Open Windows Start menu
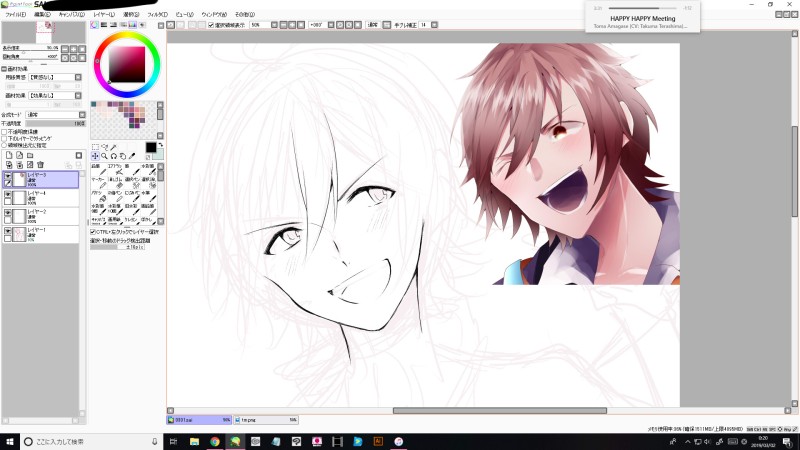 coord(10,441)
